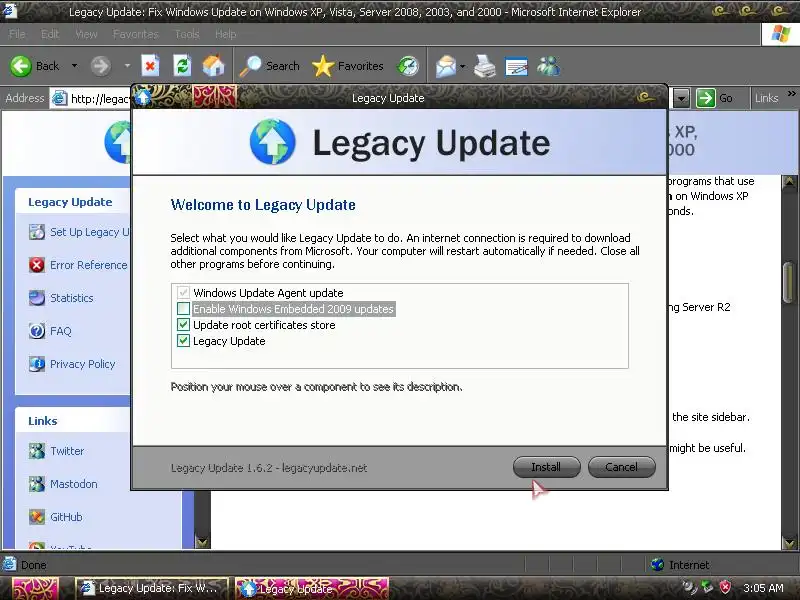Enable Windows Embedded 2009 updates checkbox
Image resolution: width=800 pixels, height=600 pixels.
coord(183,309)
